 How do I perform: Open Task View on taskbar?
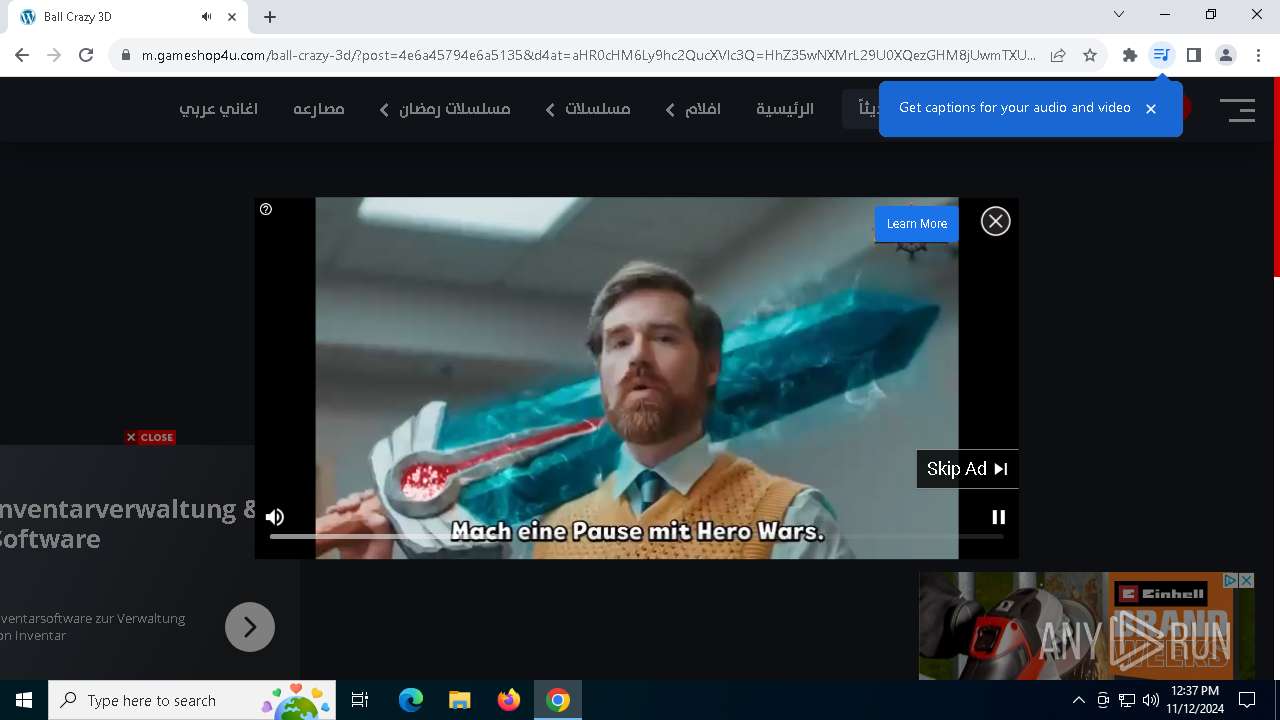[360, 700]
